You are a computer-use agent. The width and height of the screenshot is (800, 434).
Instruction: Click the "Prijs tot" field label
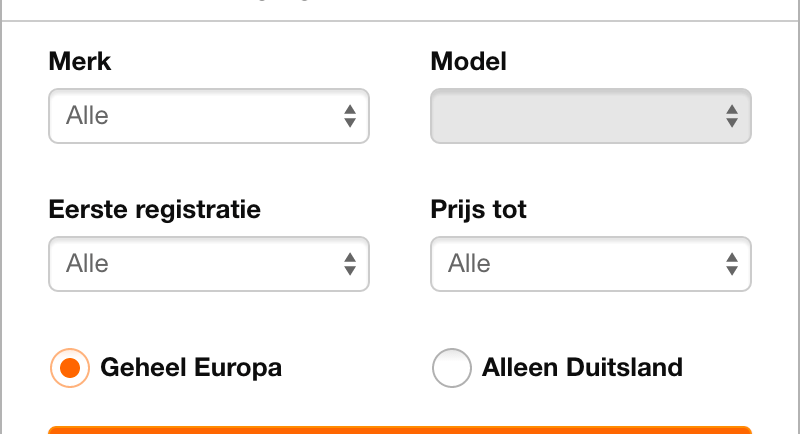pos(479,210)
